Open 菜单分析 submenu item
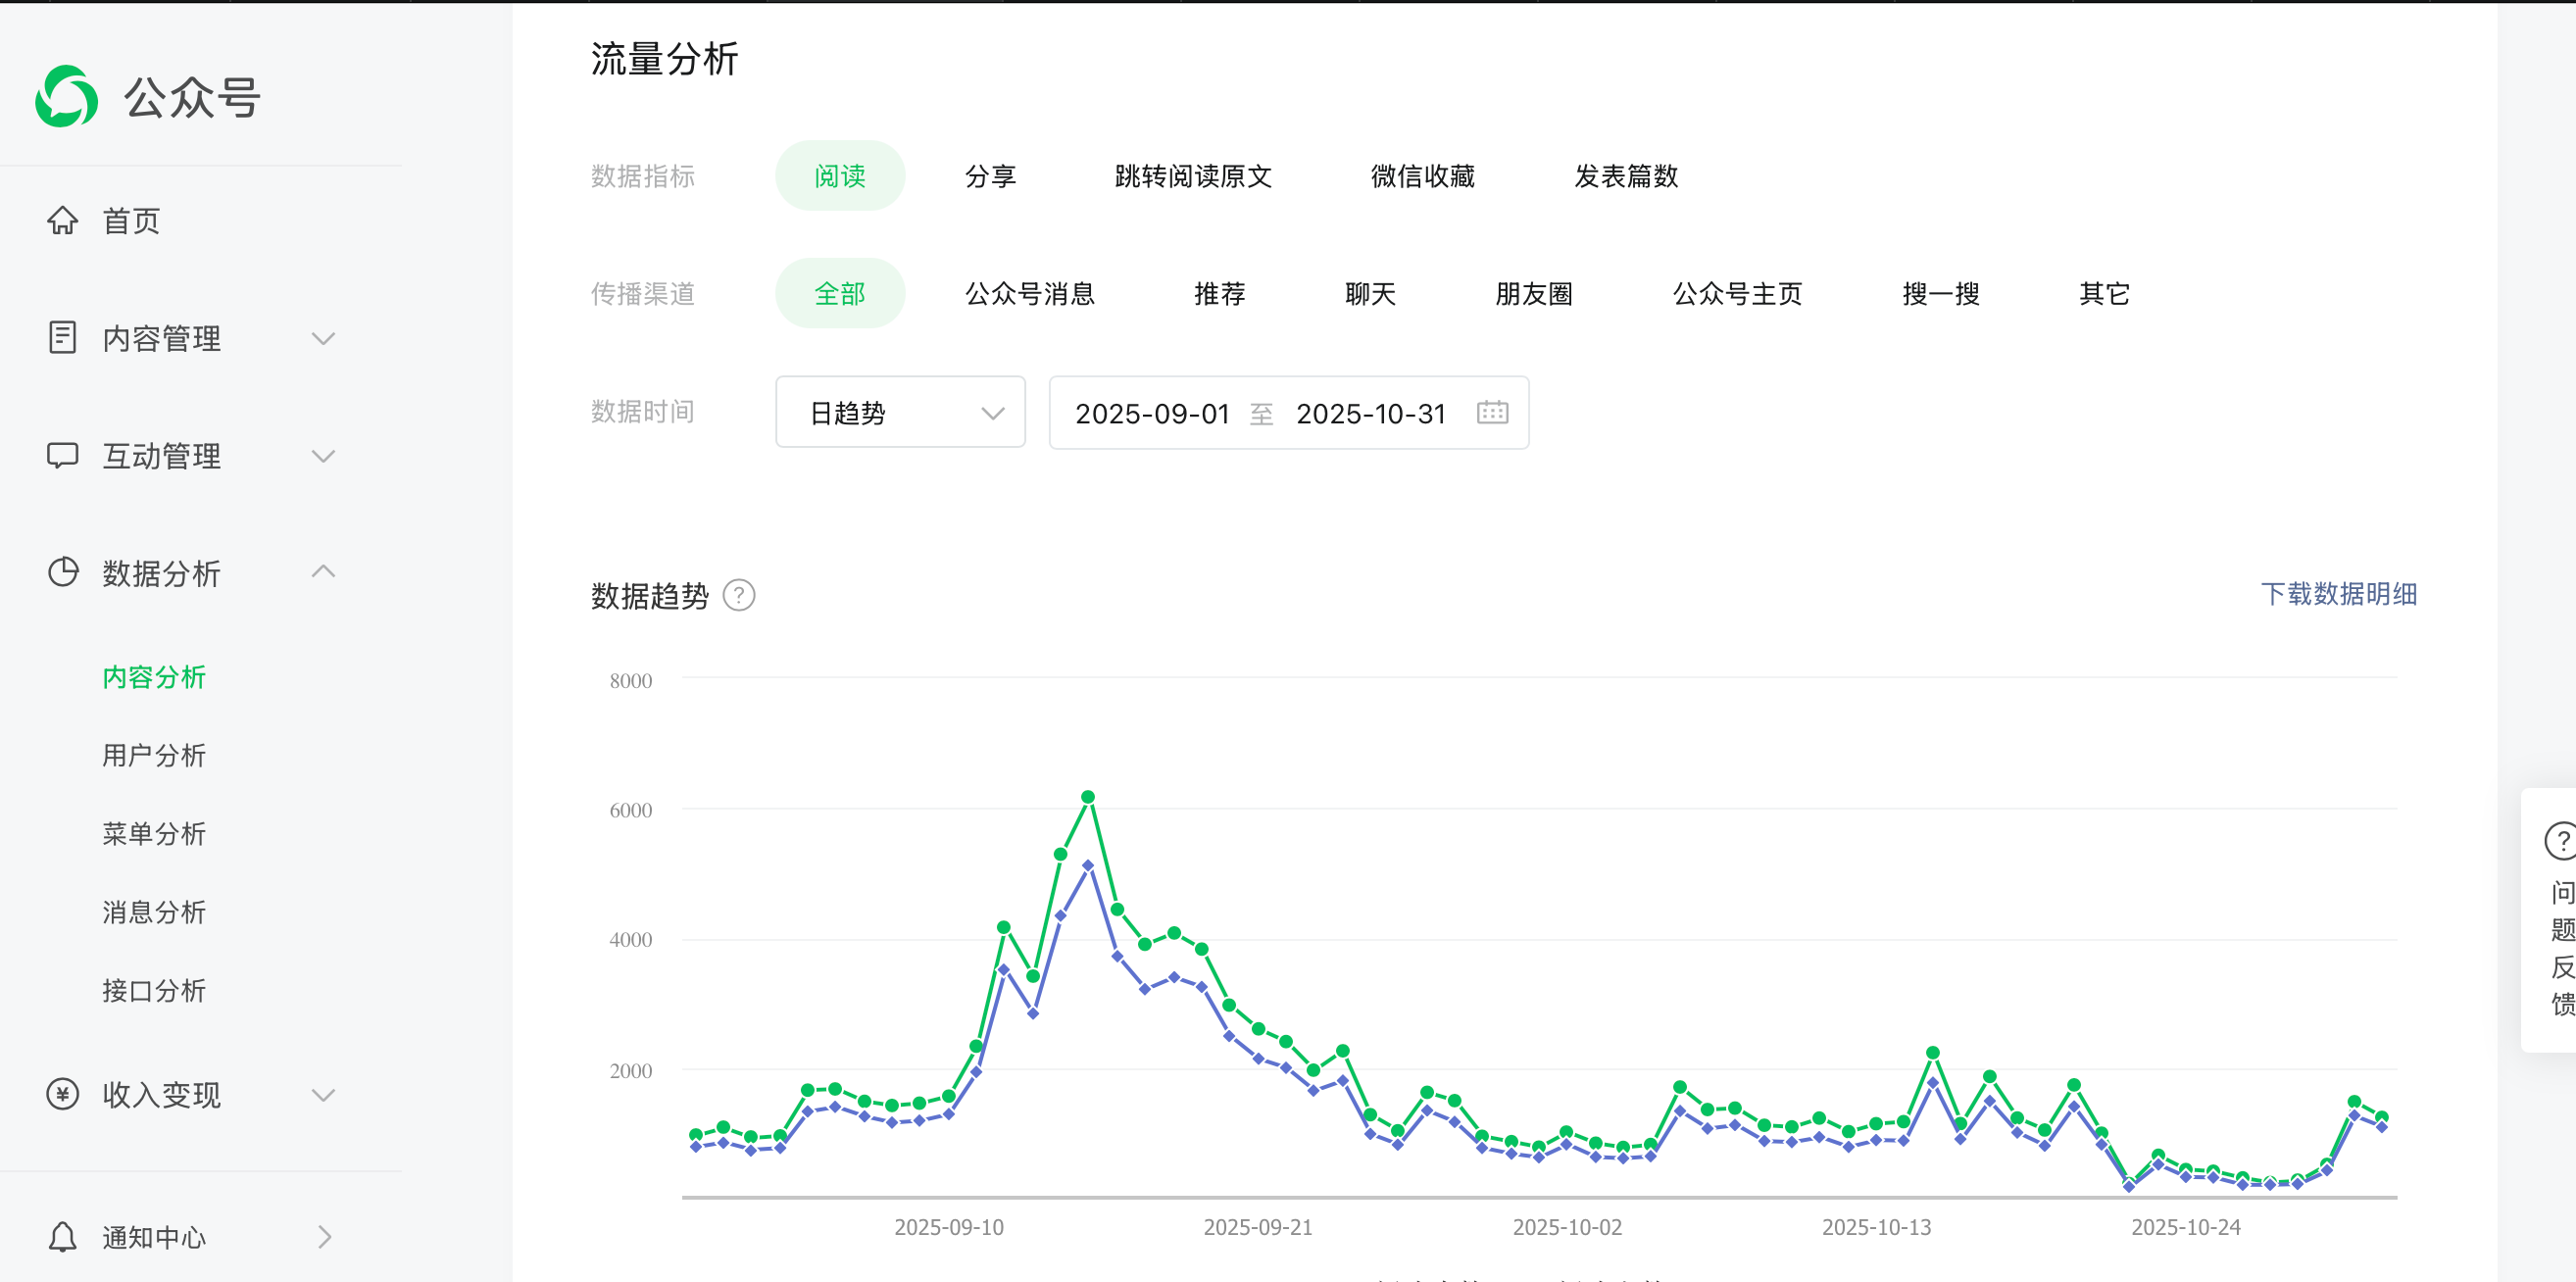The image size is (2576, 1282). click(154, 834)
